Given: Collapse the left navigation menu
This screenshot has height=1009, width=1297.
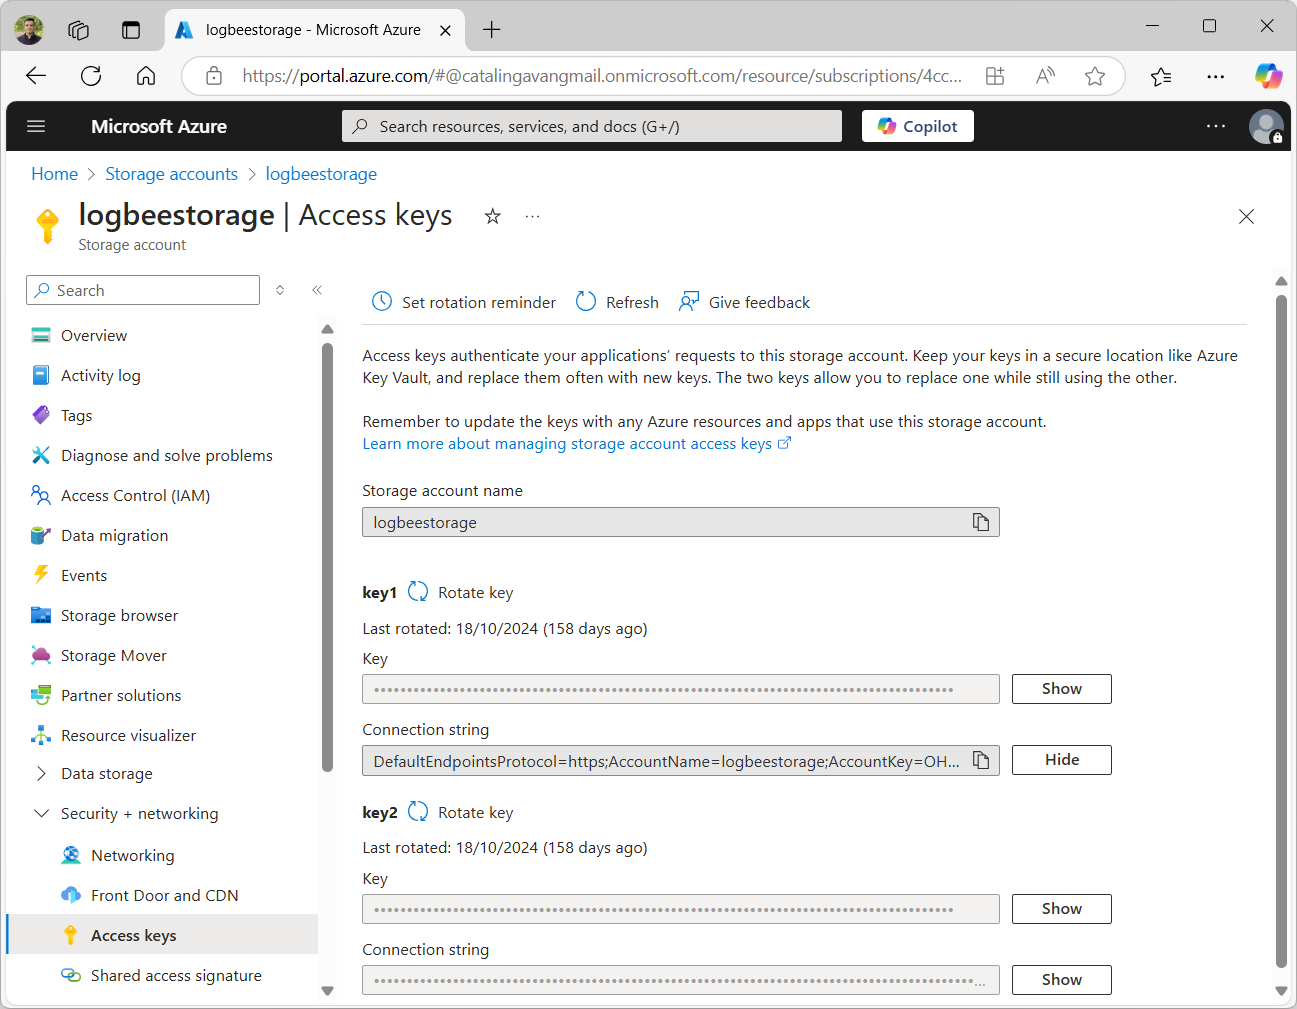Looking at the screenshot, I should (x=317, y=289).
